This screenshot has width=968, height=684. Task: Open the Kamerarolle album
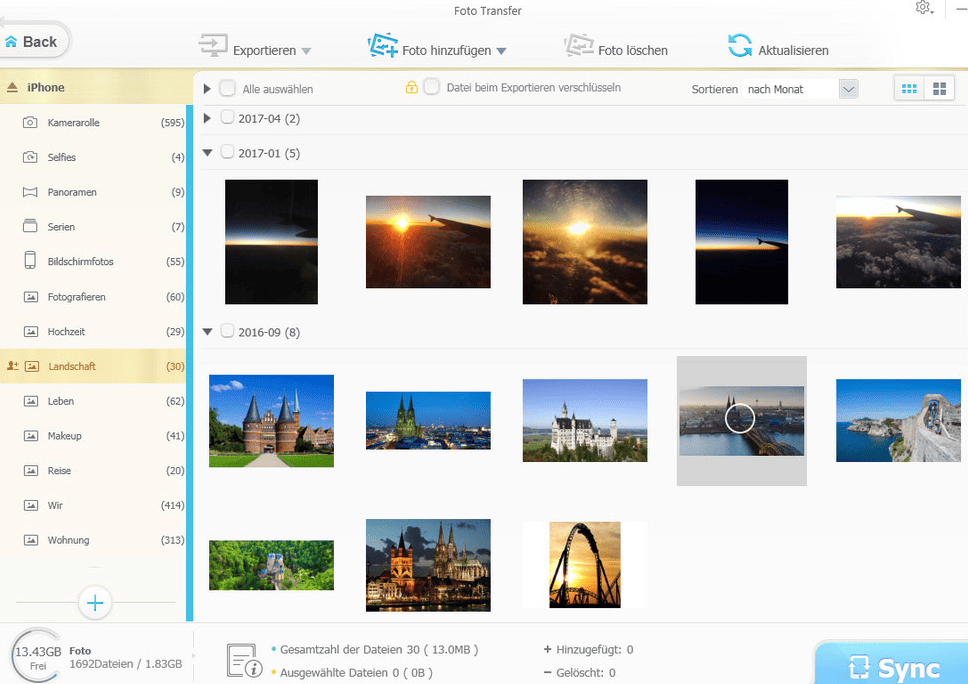point(74,123)
